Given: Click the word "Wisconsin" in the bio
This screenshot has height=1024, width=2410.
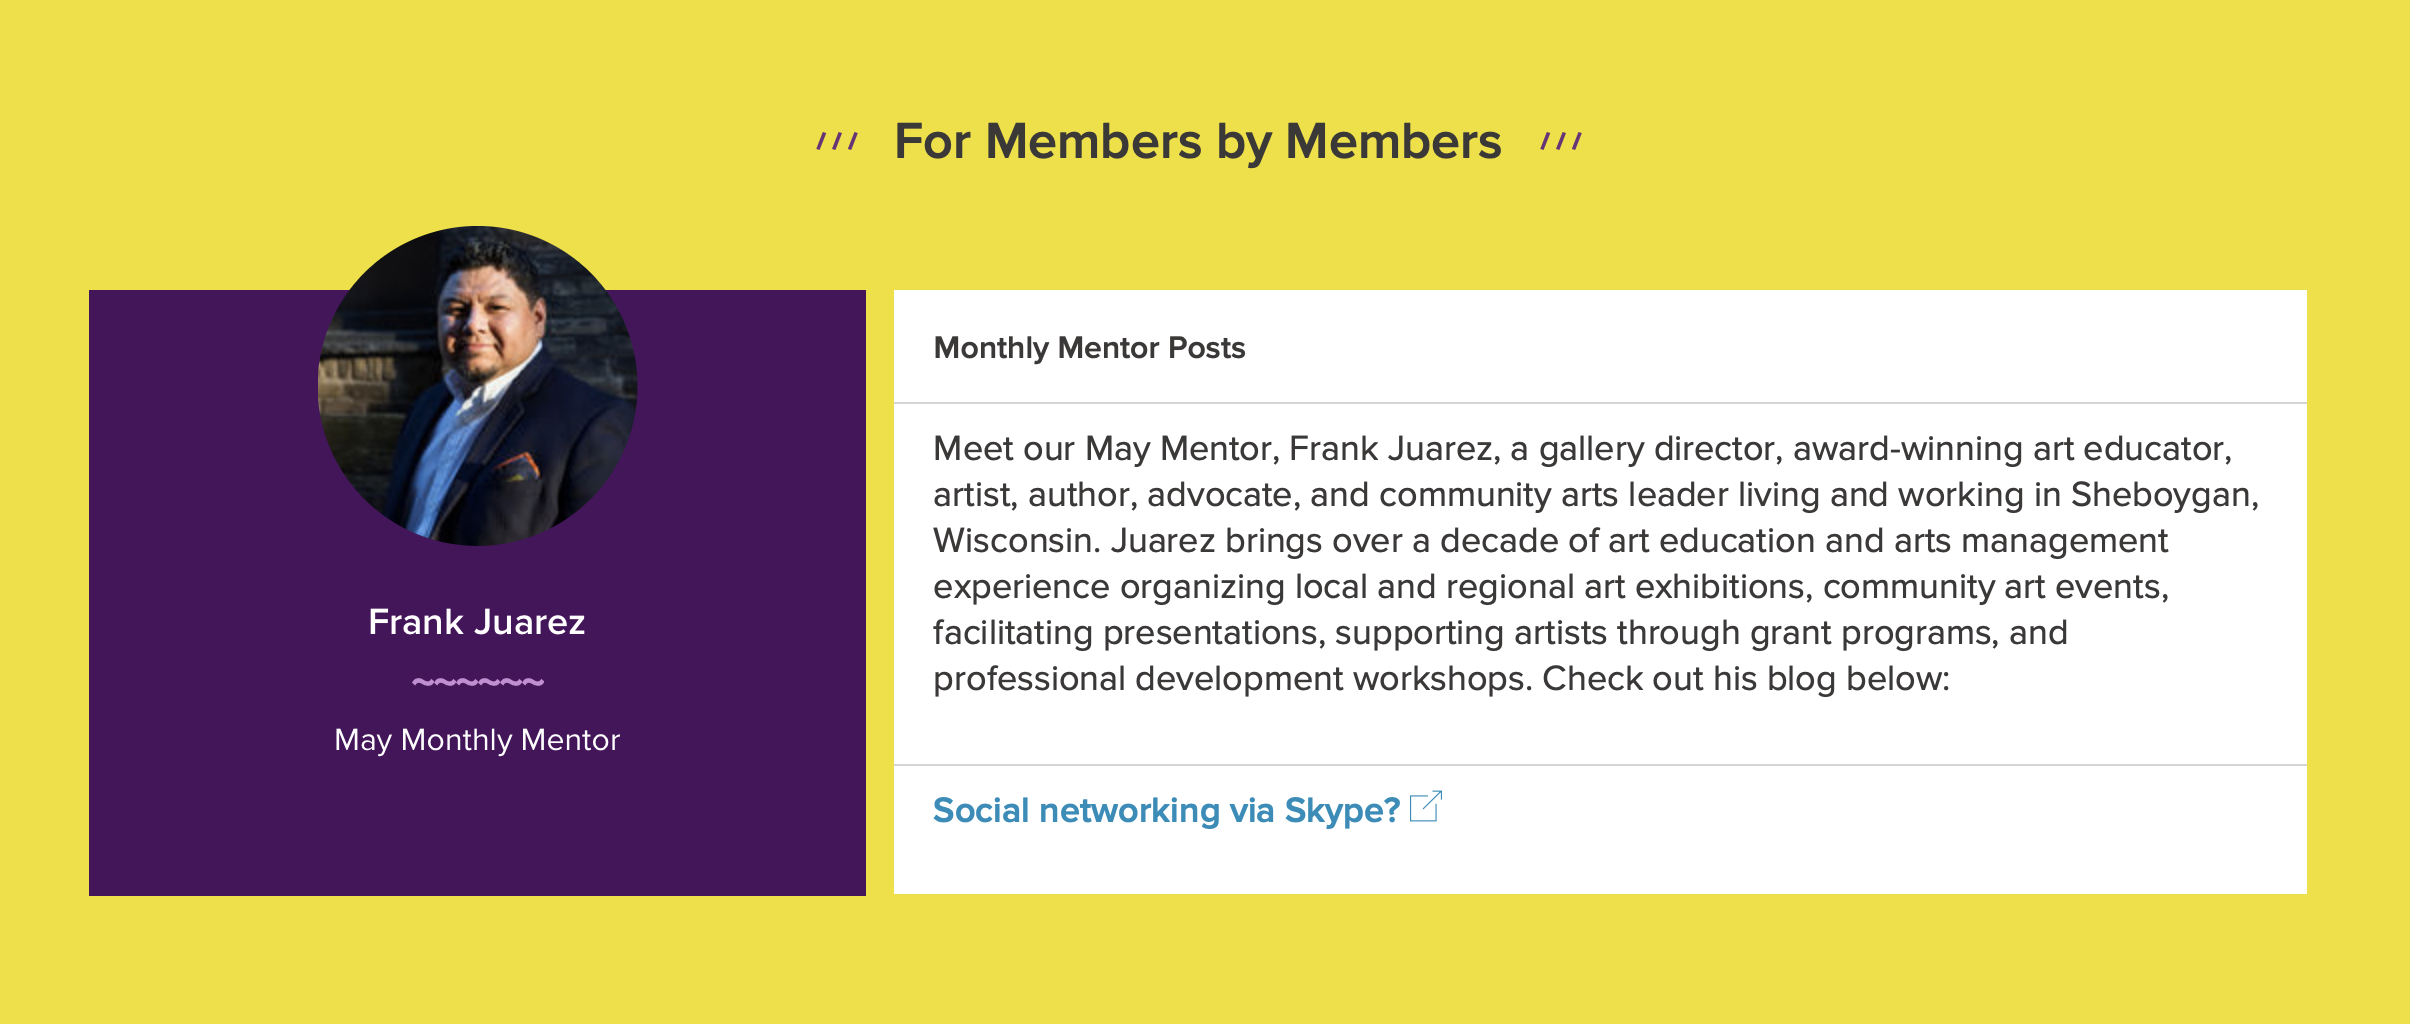Looking at the screenshot, I should (x=1016, y=541).
